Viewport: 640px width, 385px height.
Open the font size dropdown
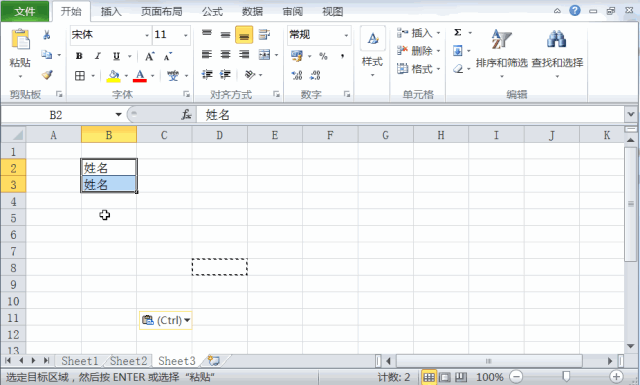(x=185, y=35)
